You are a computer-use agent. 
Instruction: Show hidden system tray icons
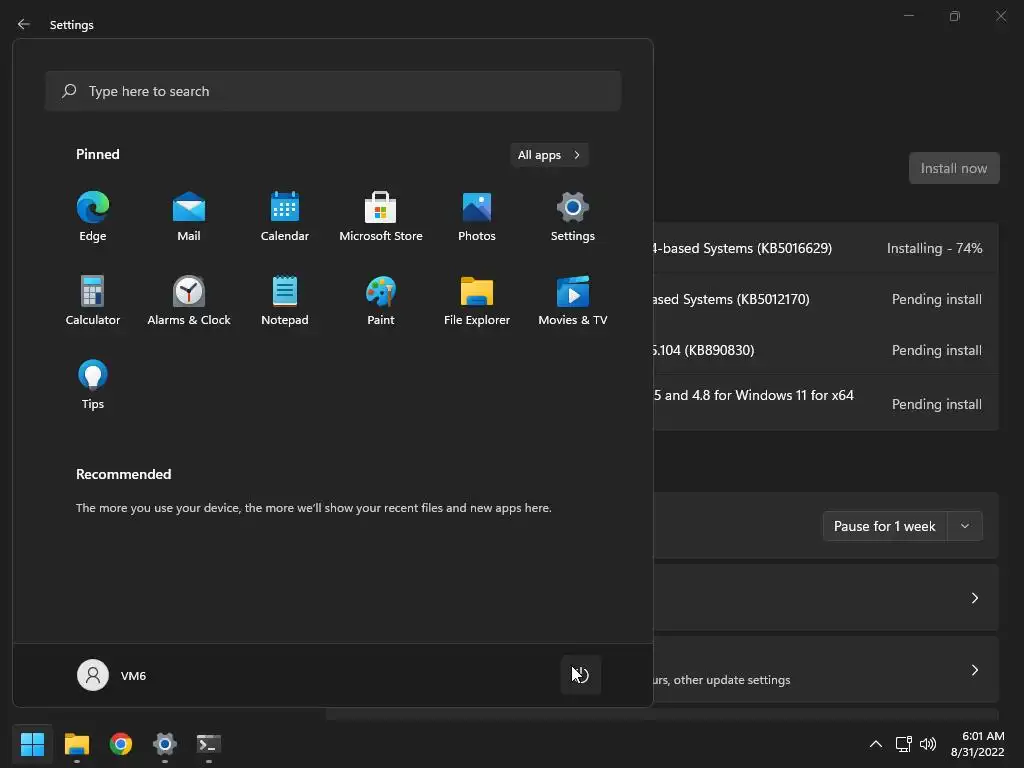tap(876, 744)
